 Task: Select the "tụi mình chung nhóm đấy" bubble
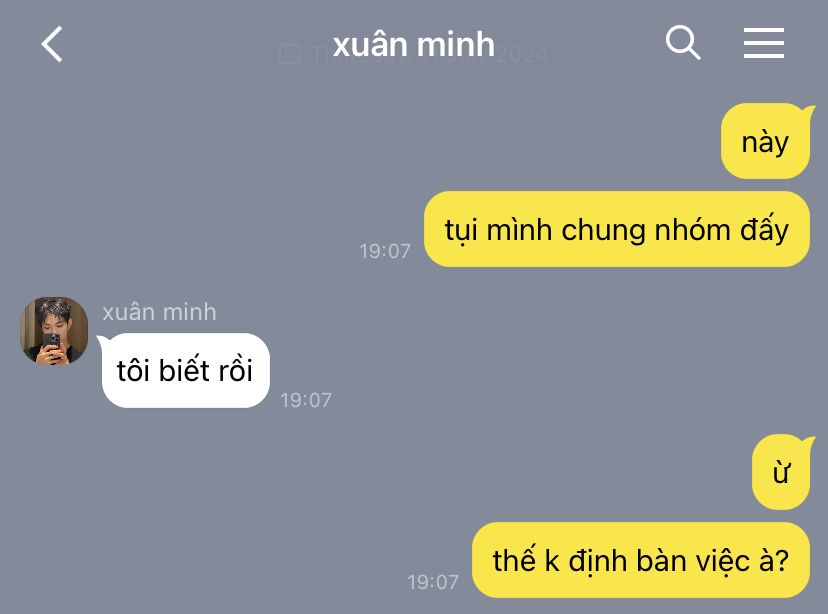617,229
